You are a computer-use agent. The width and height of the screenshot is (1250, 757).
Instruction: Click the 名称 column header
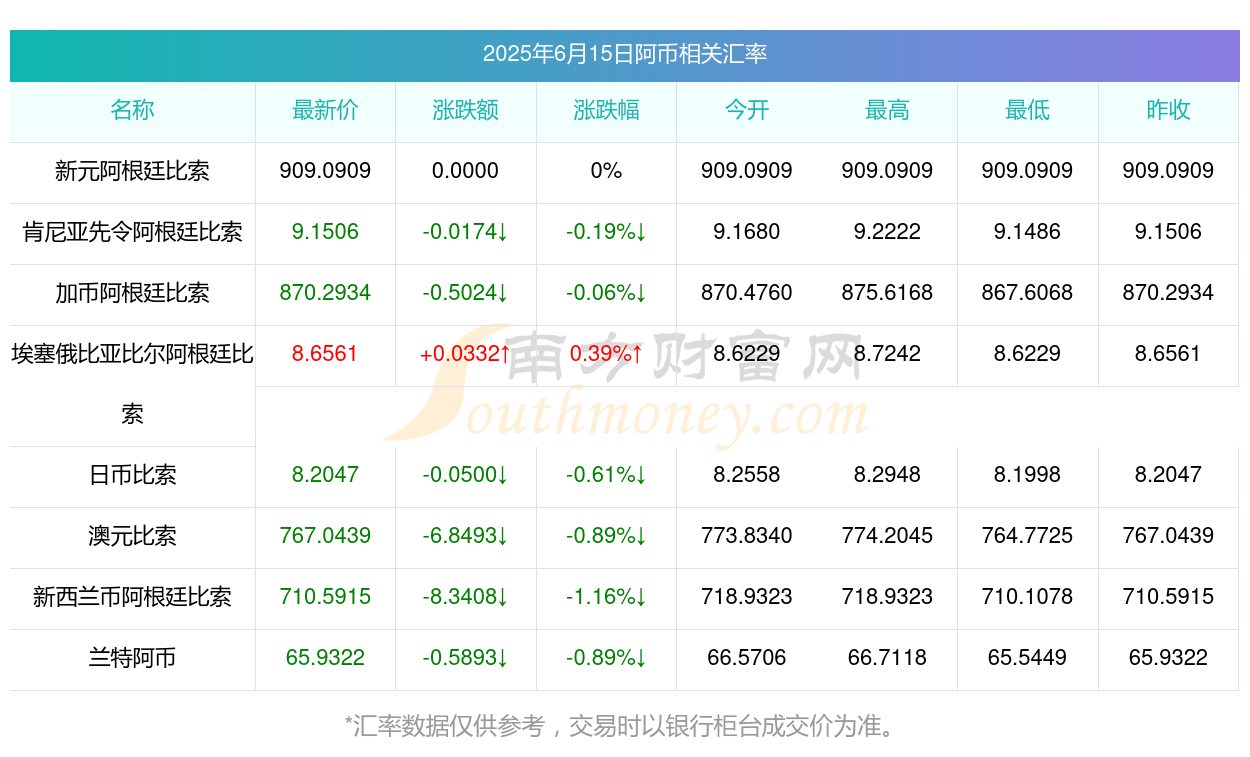[x=132, y=110]
